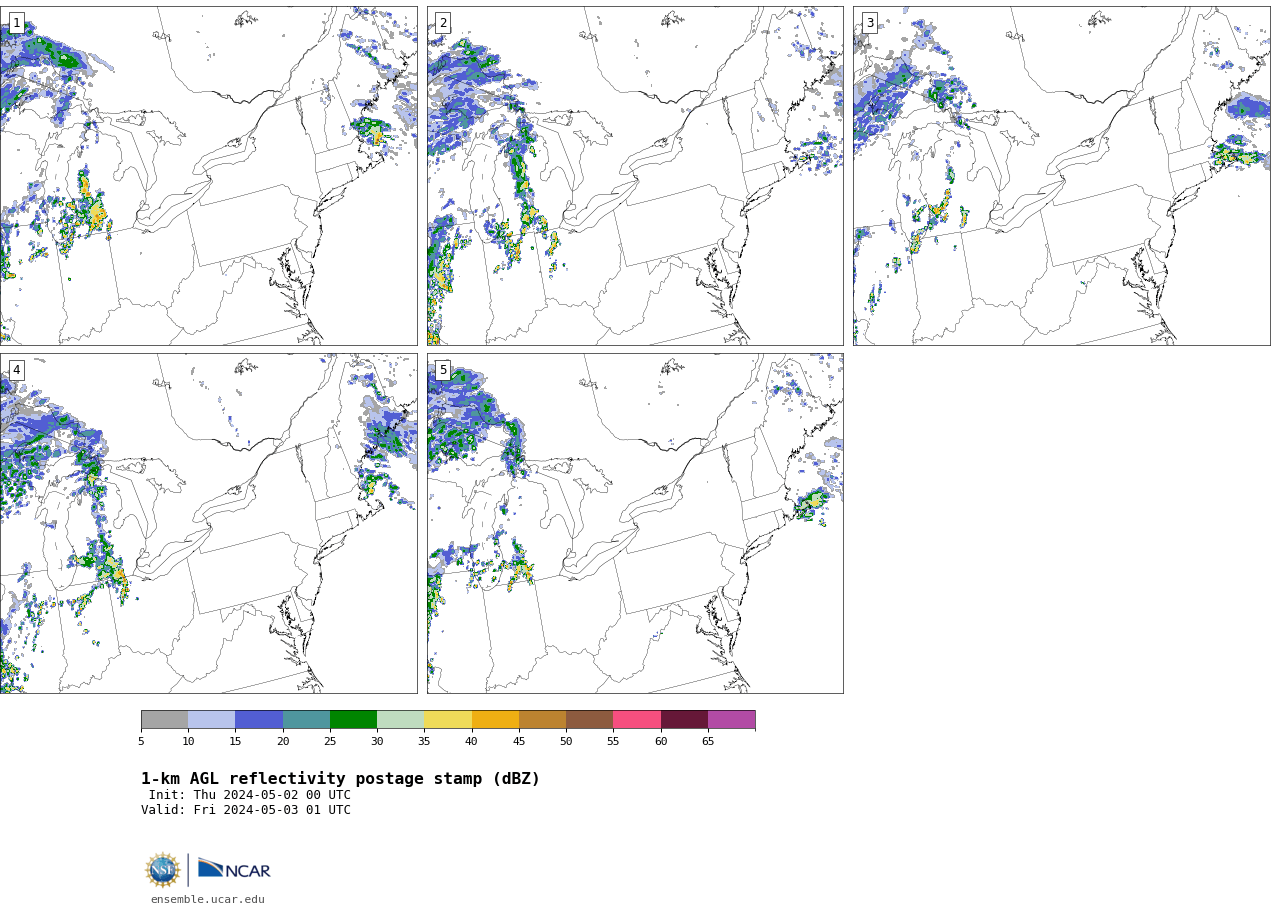
Task: Click the yellow 35-40 dBZ swatch
Action: [448, 720]
